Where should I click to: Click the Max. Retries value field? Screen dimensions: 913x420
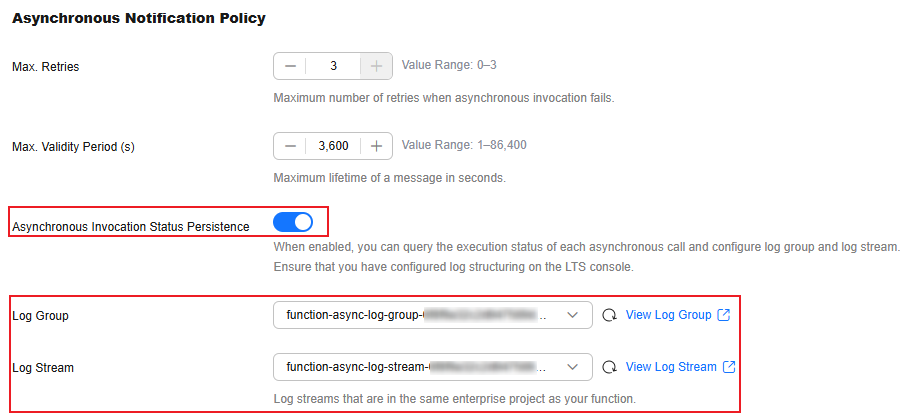point(333,66)
